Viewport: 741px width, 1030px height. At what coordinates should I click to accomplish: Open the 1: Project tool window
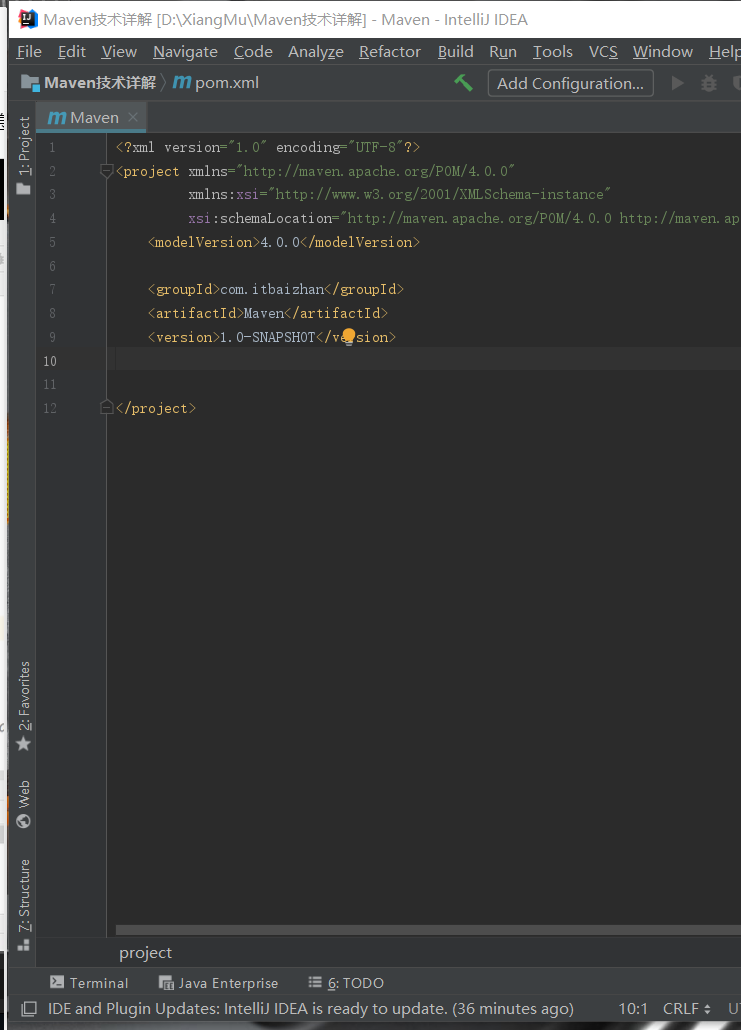[24, 155]
